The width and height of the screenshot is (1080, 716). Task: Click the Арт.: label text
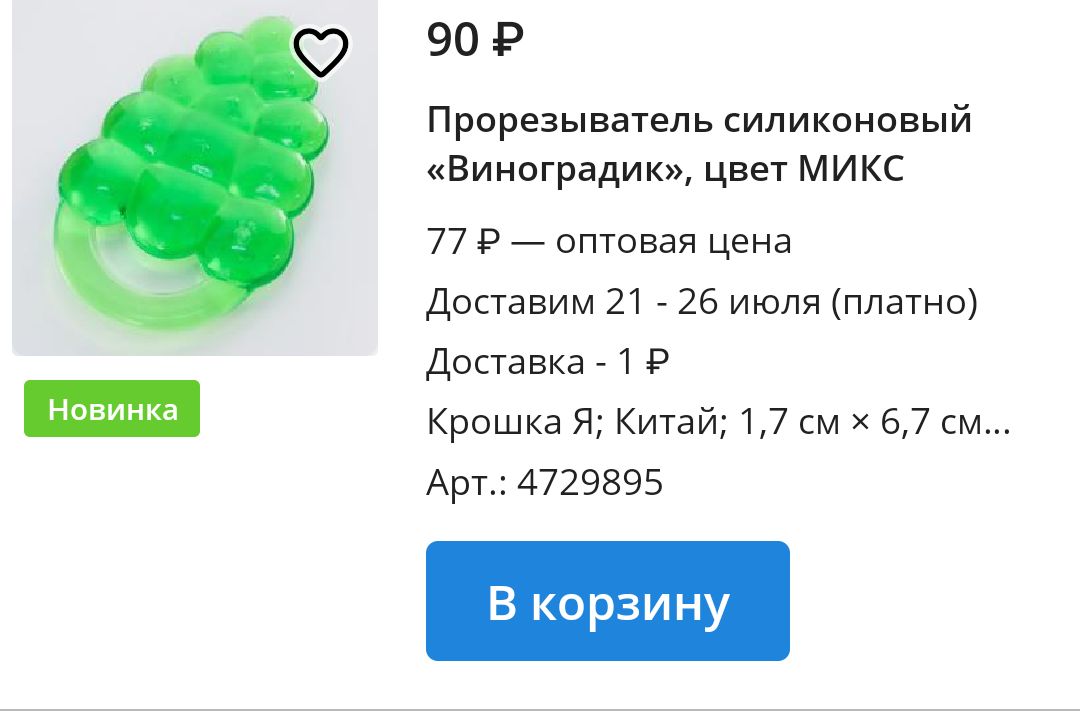pos(466,482)
